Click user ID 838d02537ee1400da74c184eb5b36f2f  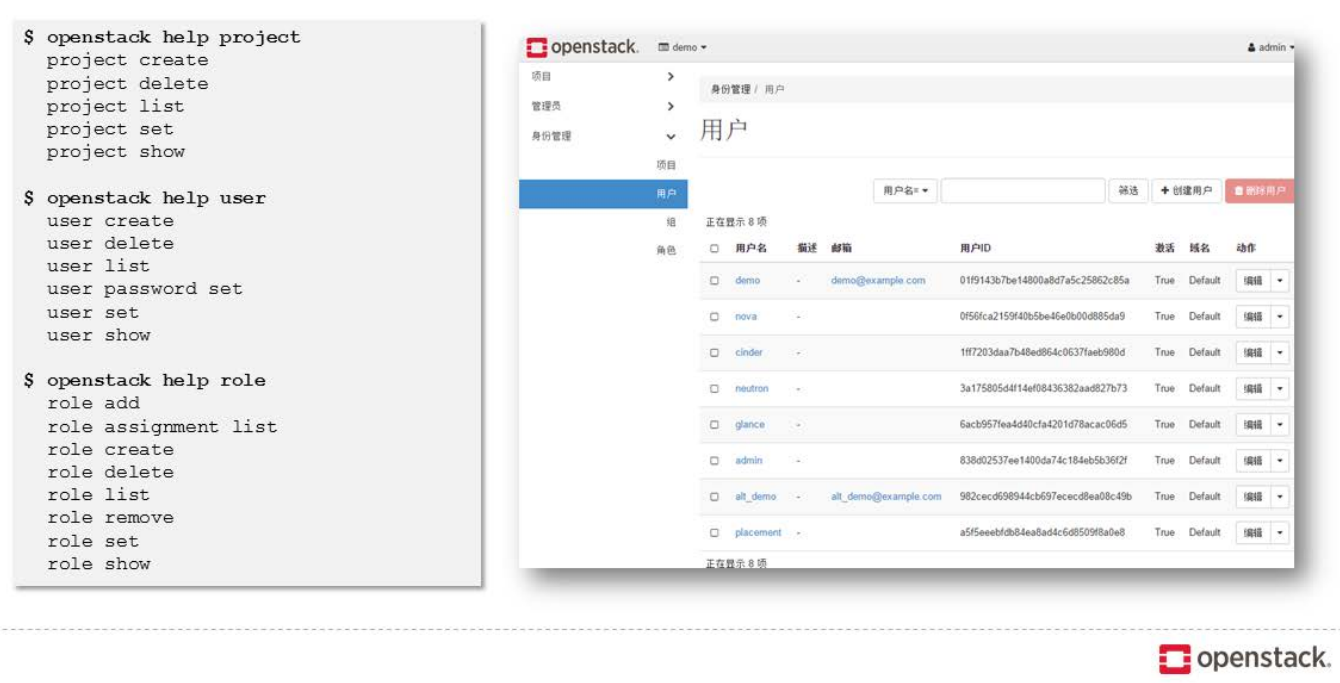click(x=1043, y=461)
